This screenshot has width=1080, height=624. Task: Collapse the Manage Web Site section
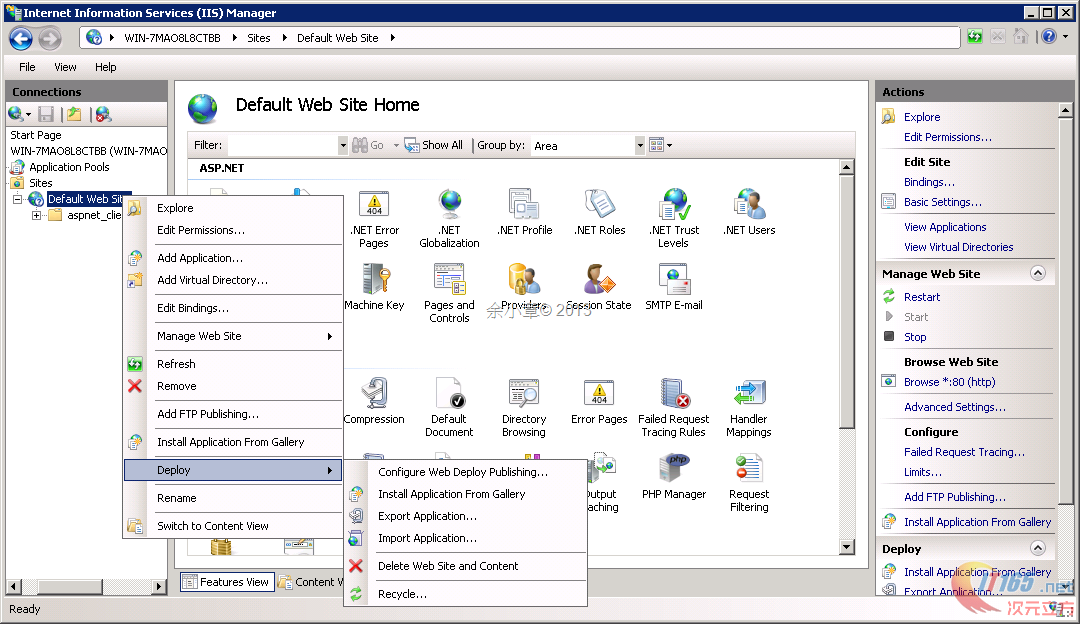tap(1037, 273)
